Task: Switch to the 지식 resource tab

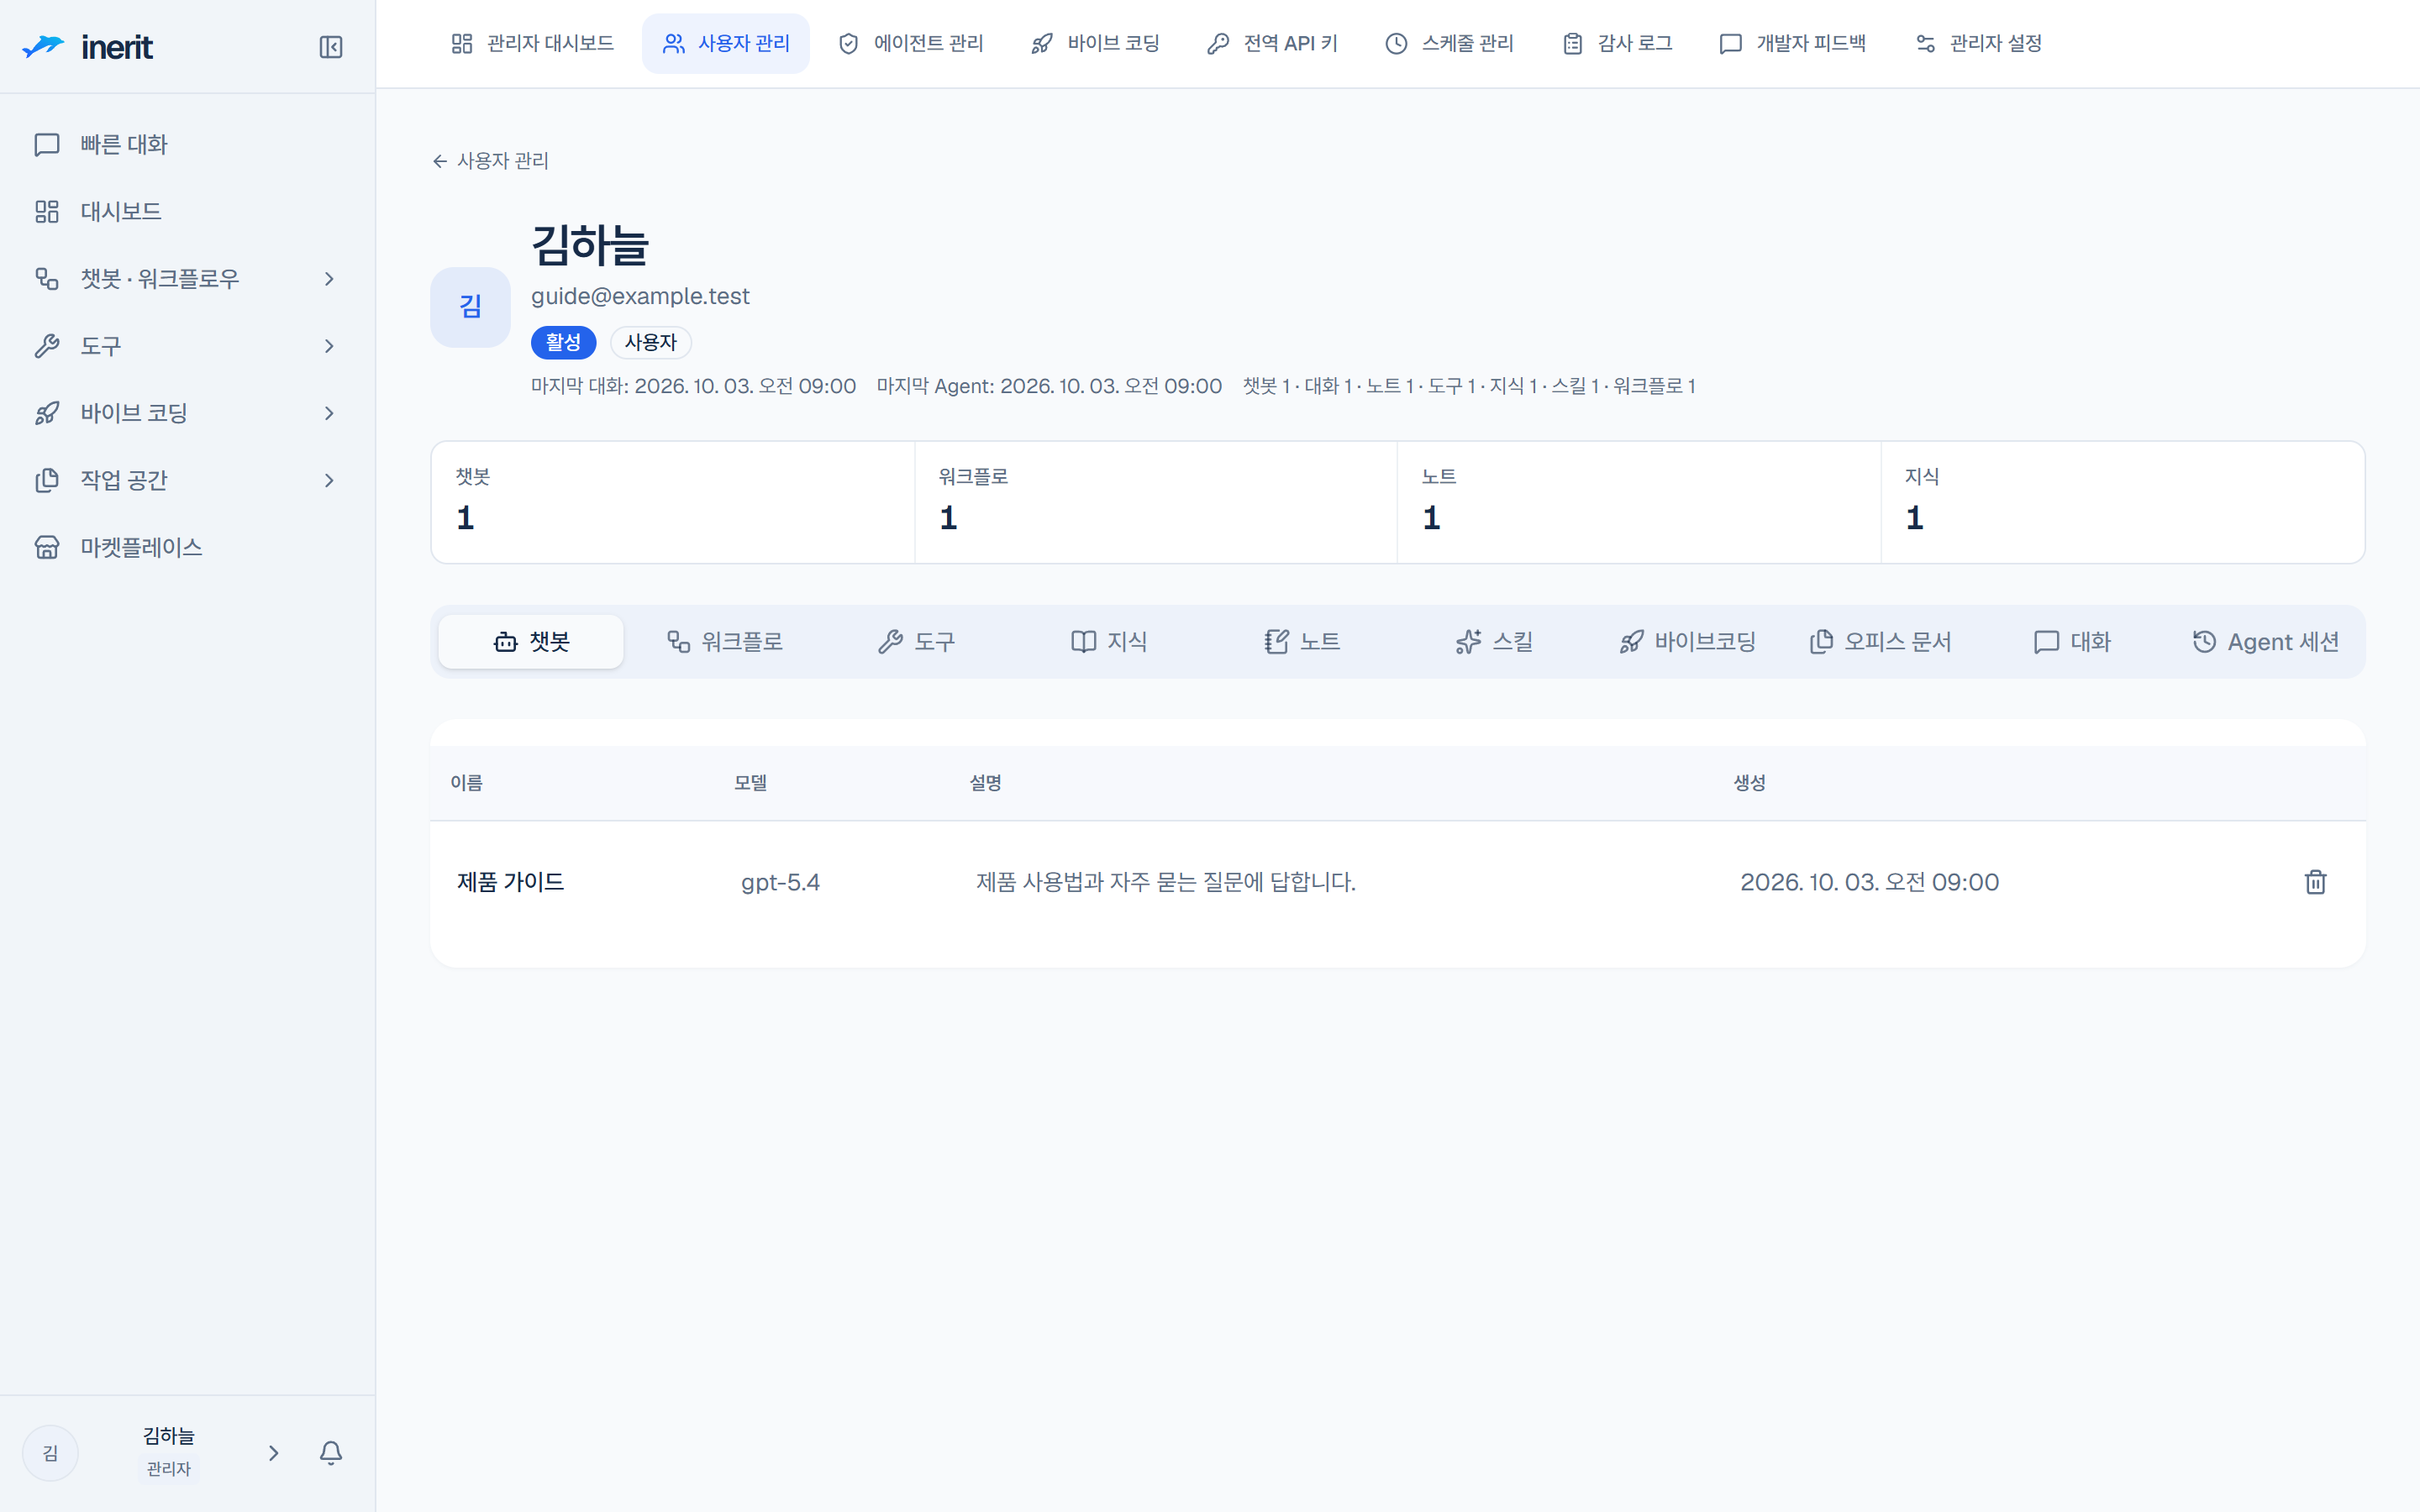Action: pos(1109,642)
